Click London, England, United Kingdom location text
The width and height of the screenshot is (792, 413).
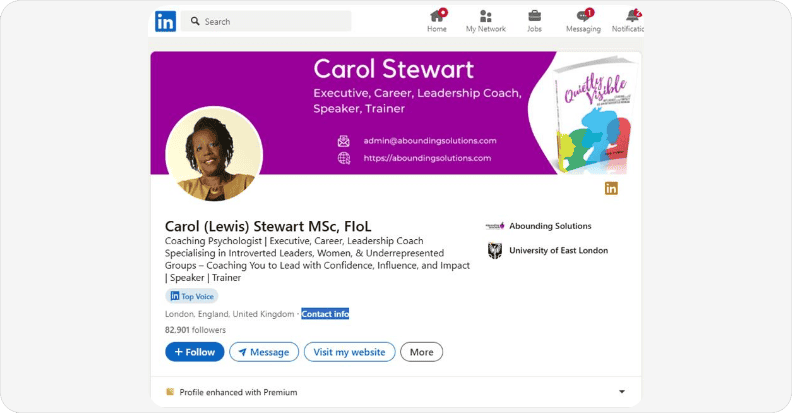229,314
